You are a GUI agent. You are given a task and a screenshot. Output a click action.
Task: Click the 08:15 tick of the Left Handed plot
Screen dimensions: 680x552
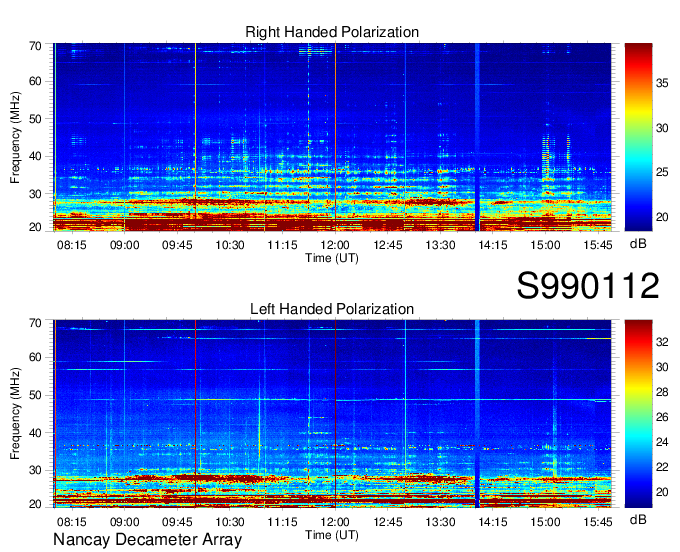[72, 522]
